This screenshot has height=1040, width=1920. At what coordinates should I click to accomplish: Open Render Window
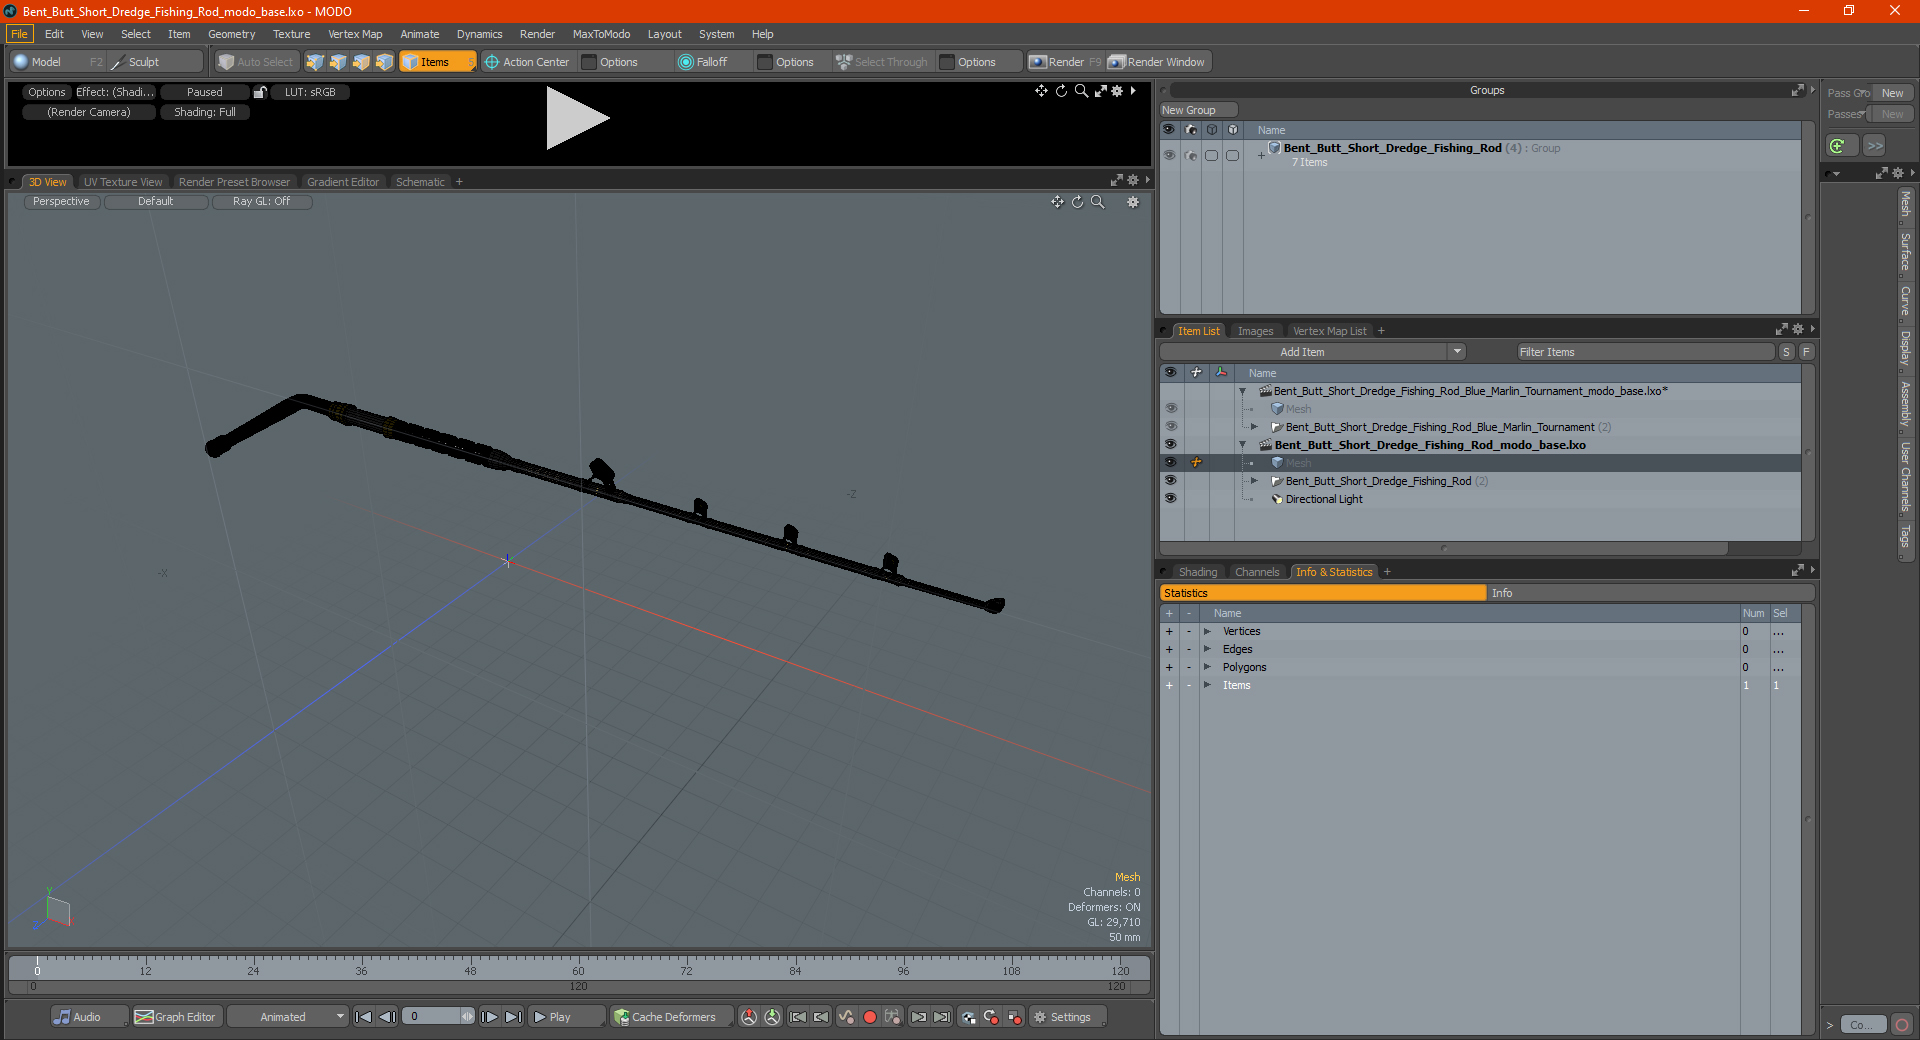click(x=1158, y=62)
